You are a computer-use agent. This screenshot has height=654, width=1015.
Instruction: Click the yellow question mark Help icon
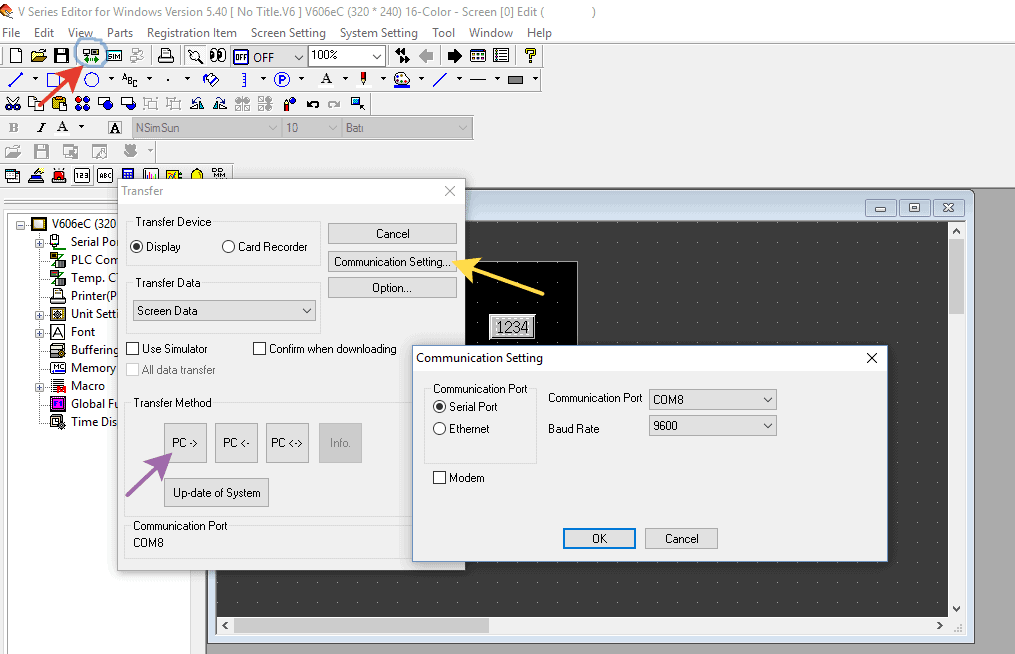531,56
